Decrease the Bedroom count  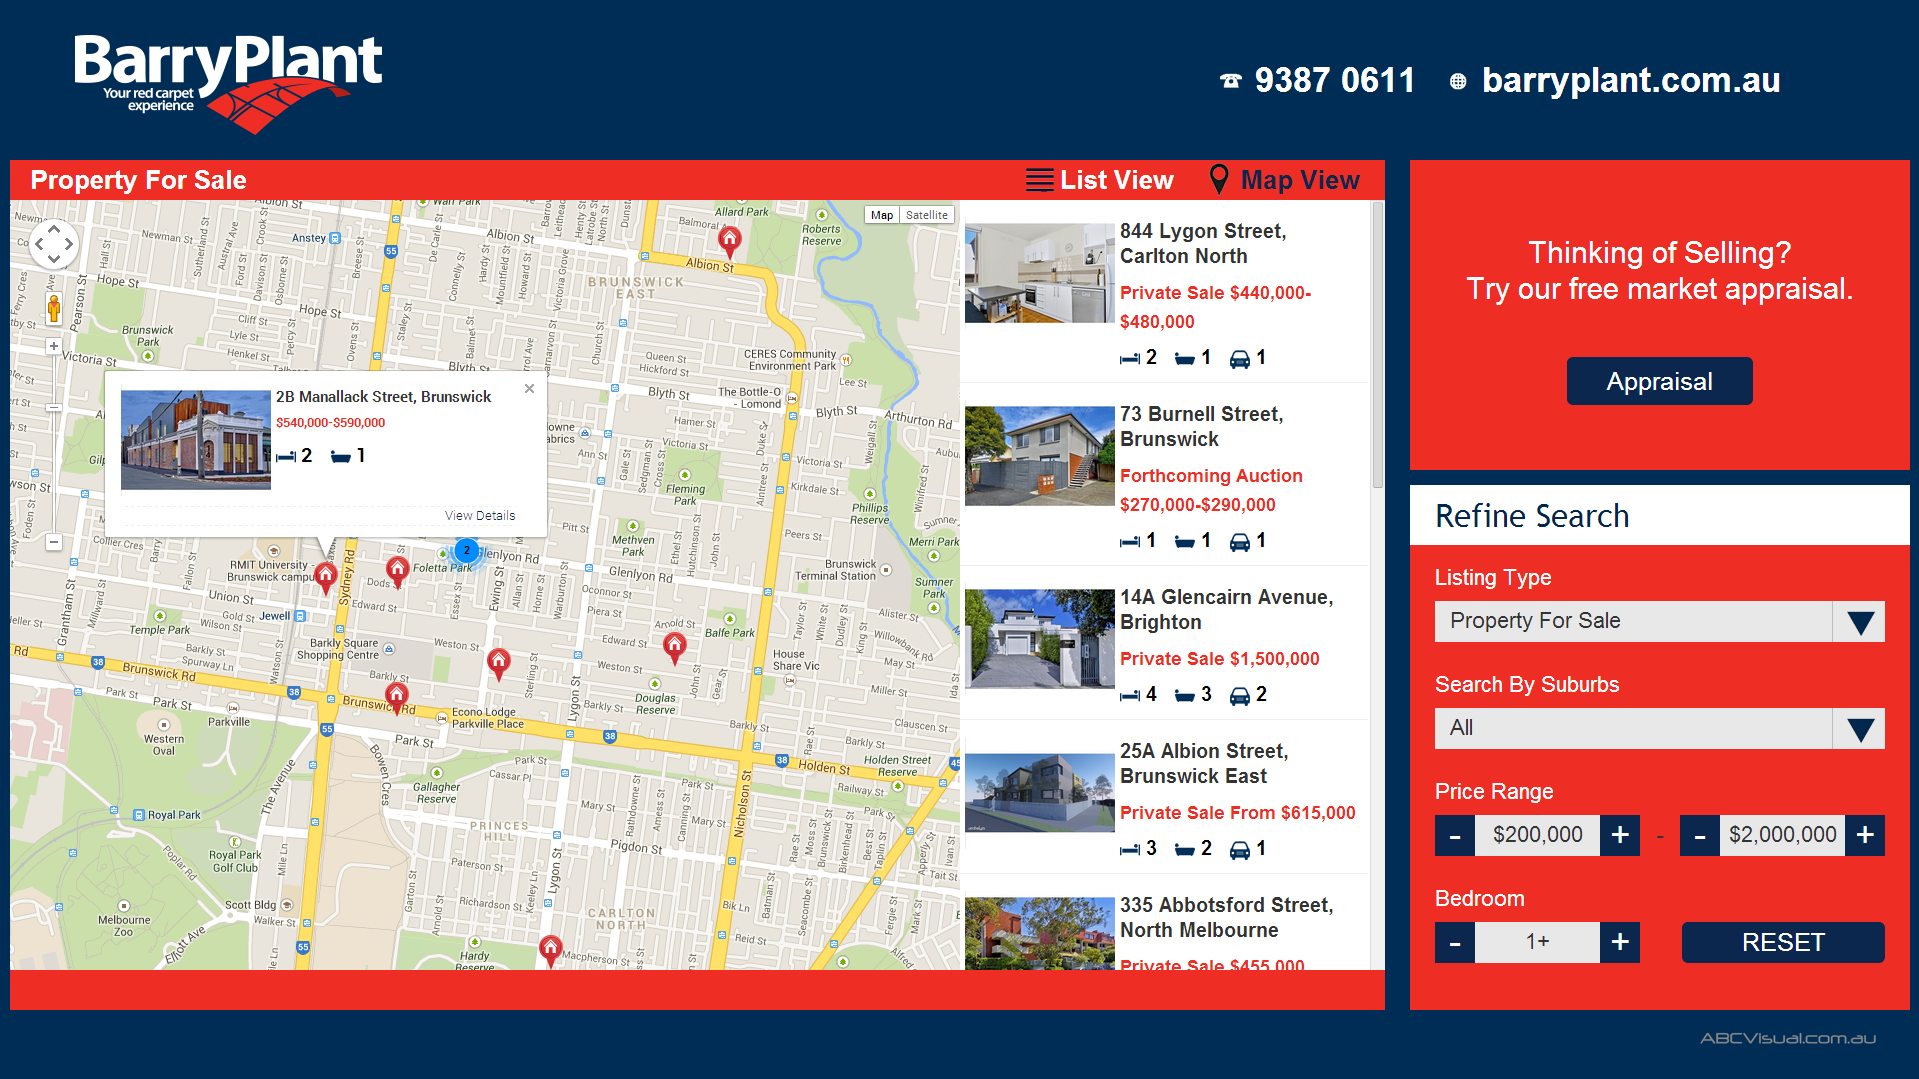point(1455,942)
